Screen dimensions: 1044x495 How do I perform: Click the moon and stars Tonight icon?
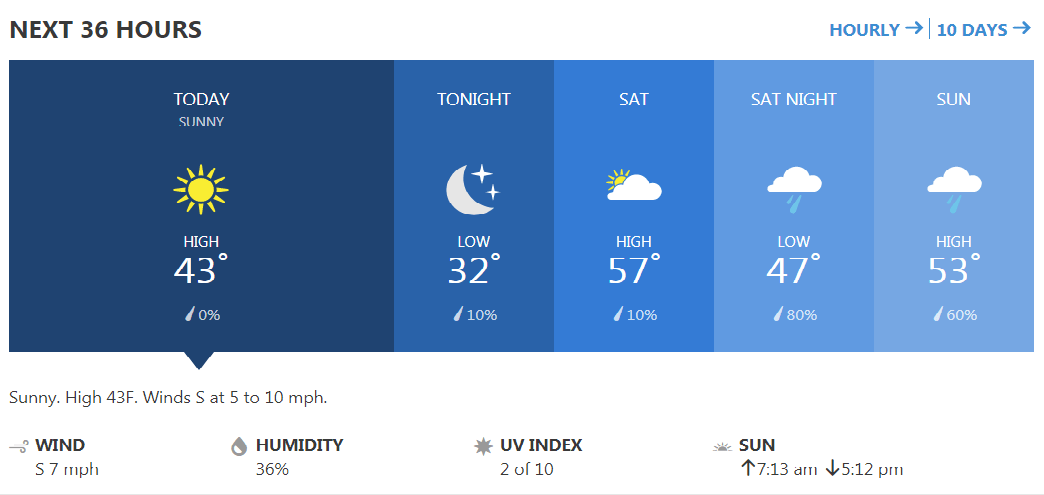coord(472,189)
